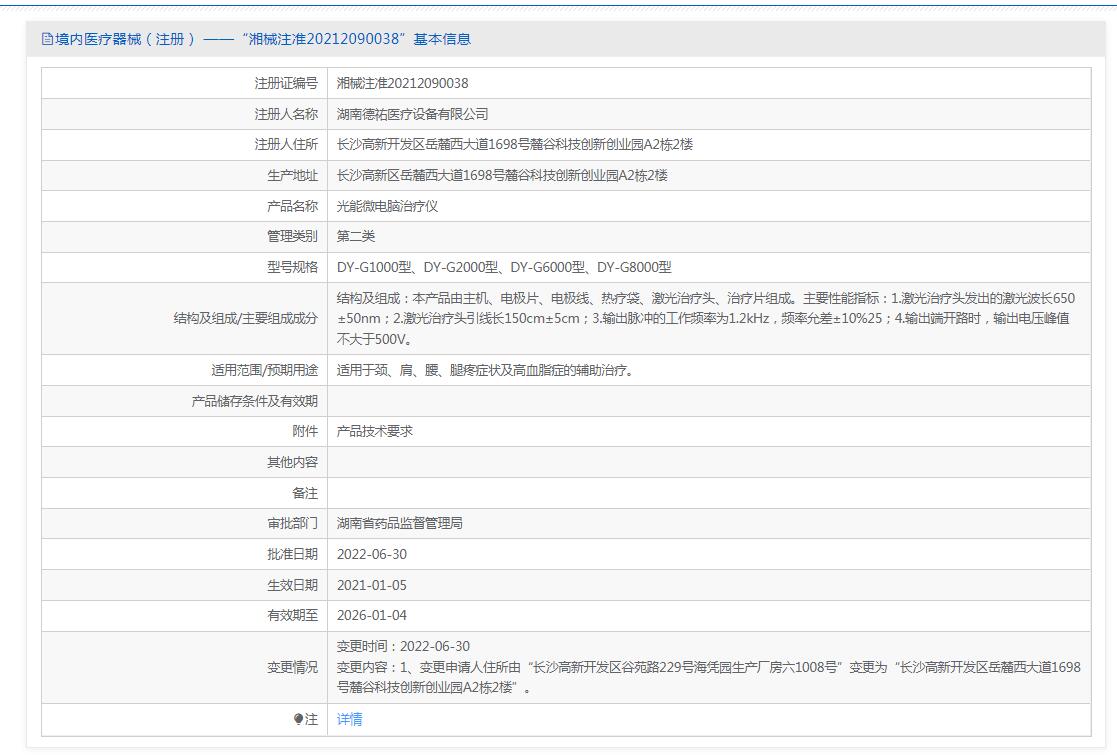Open the 详情 link
This screenshot has width=1117, height=755.
350,719
